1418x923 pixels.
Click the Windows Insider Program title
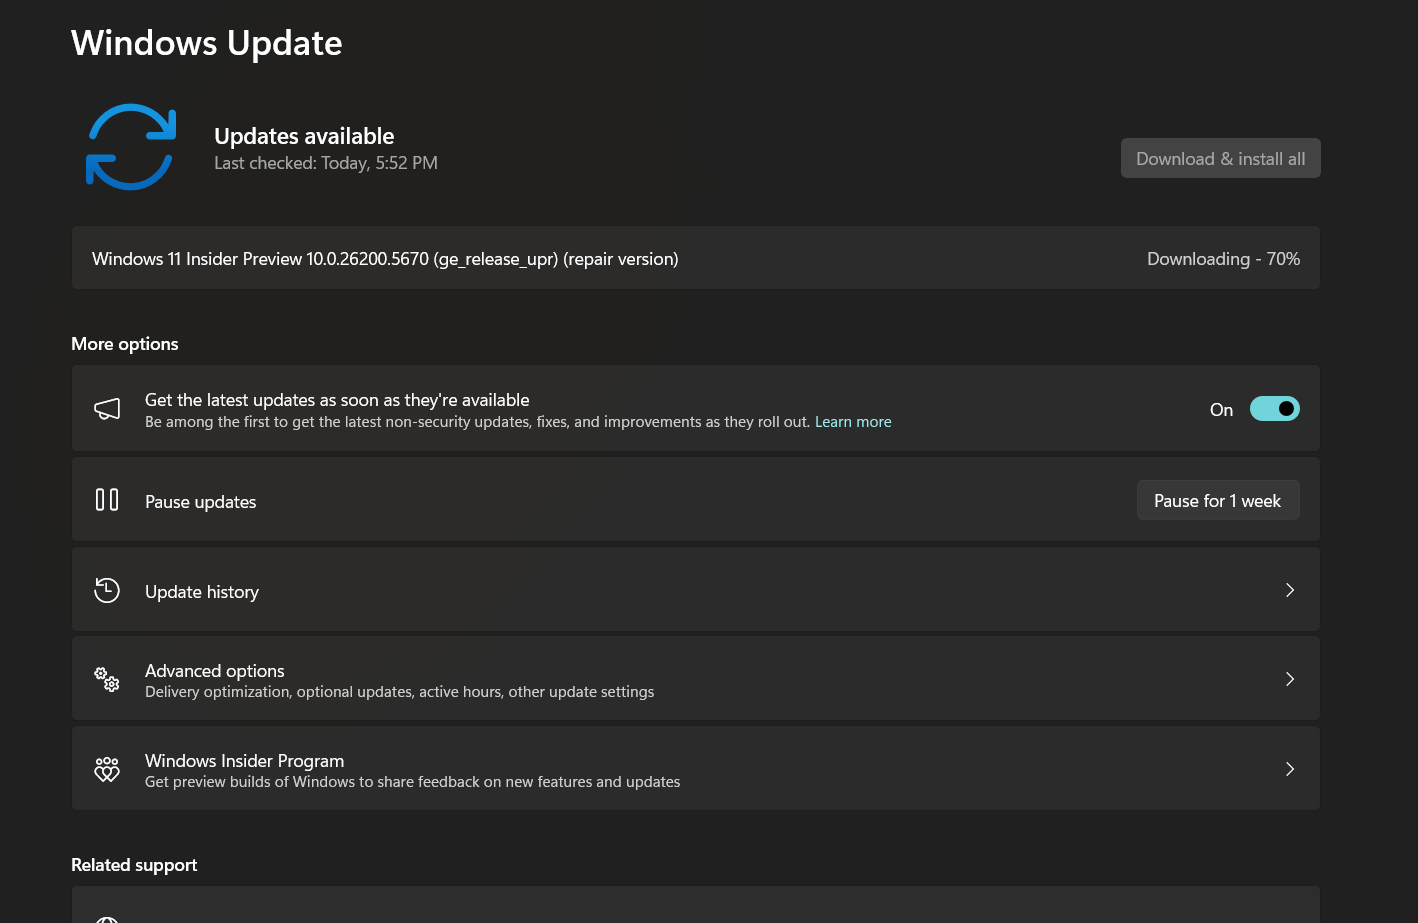[x=245, y=761]
